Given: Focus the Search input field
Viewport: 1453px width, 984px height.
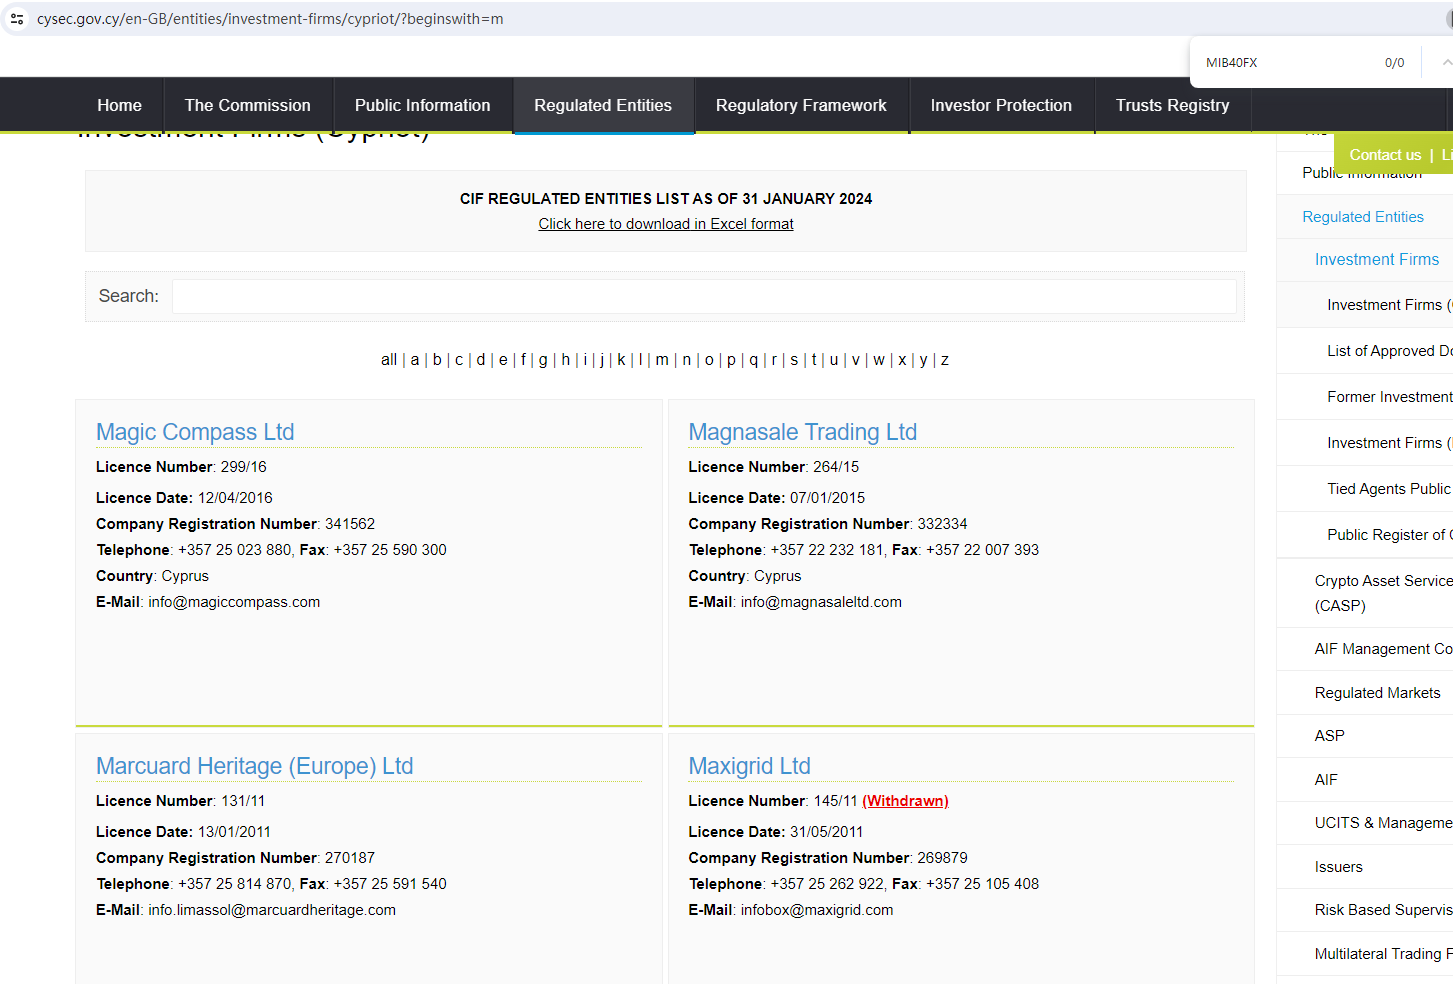Looking at the screenshot, I should coord(704,296).
